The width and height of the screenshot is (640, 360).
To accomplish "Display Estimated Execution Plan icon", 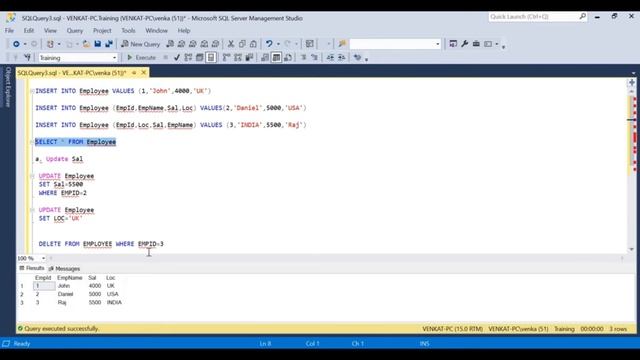I will [x=188, y=58].
